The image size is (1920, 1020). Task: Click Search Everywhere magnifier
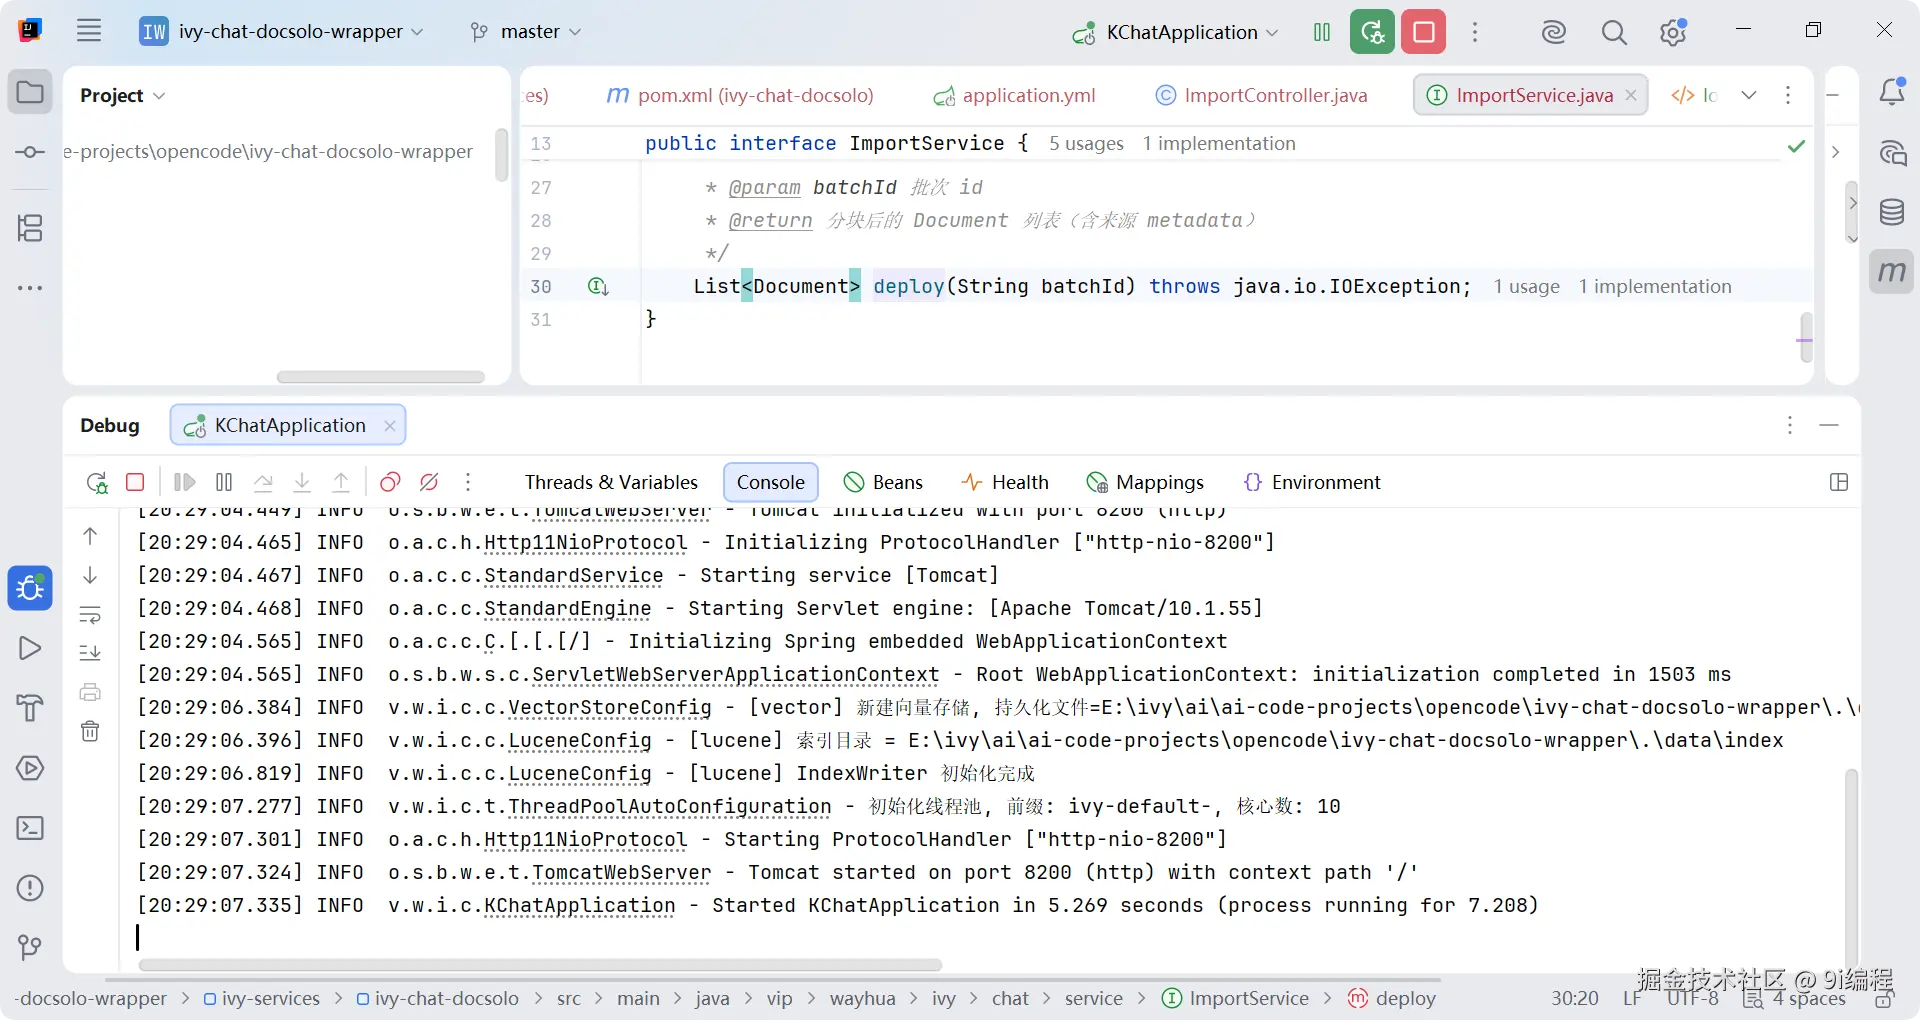pos(1613,32)
